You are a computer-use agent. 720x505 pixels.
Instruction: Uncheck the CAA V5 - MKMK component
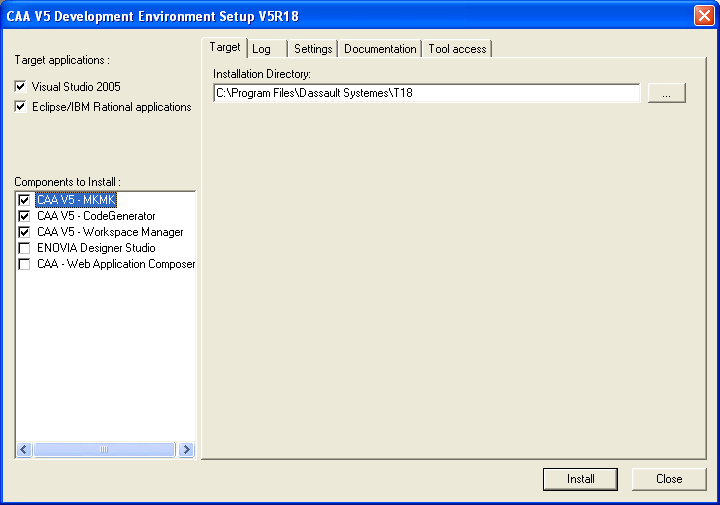pyautogui.click(x=24, y=200)
